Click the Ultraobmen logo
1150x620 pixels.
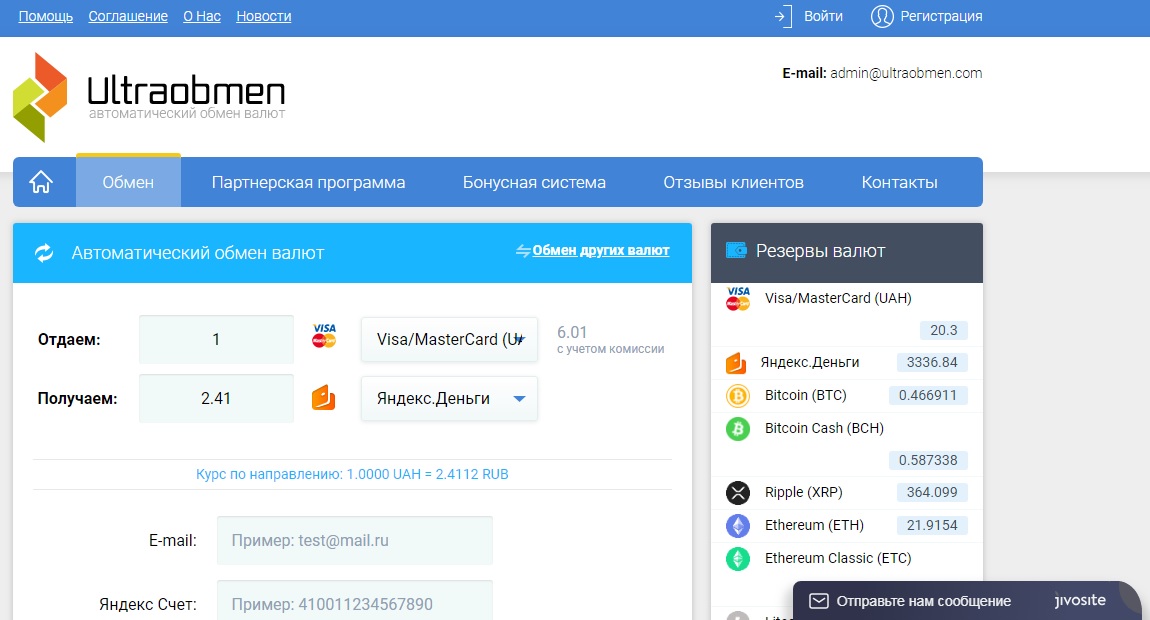click(x=149, y=97)
